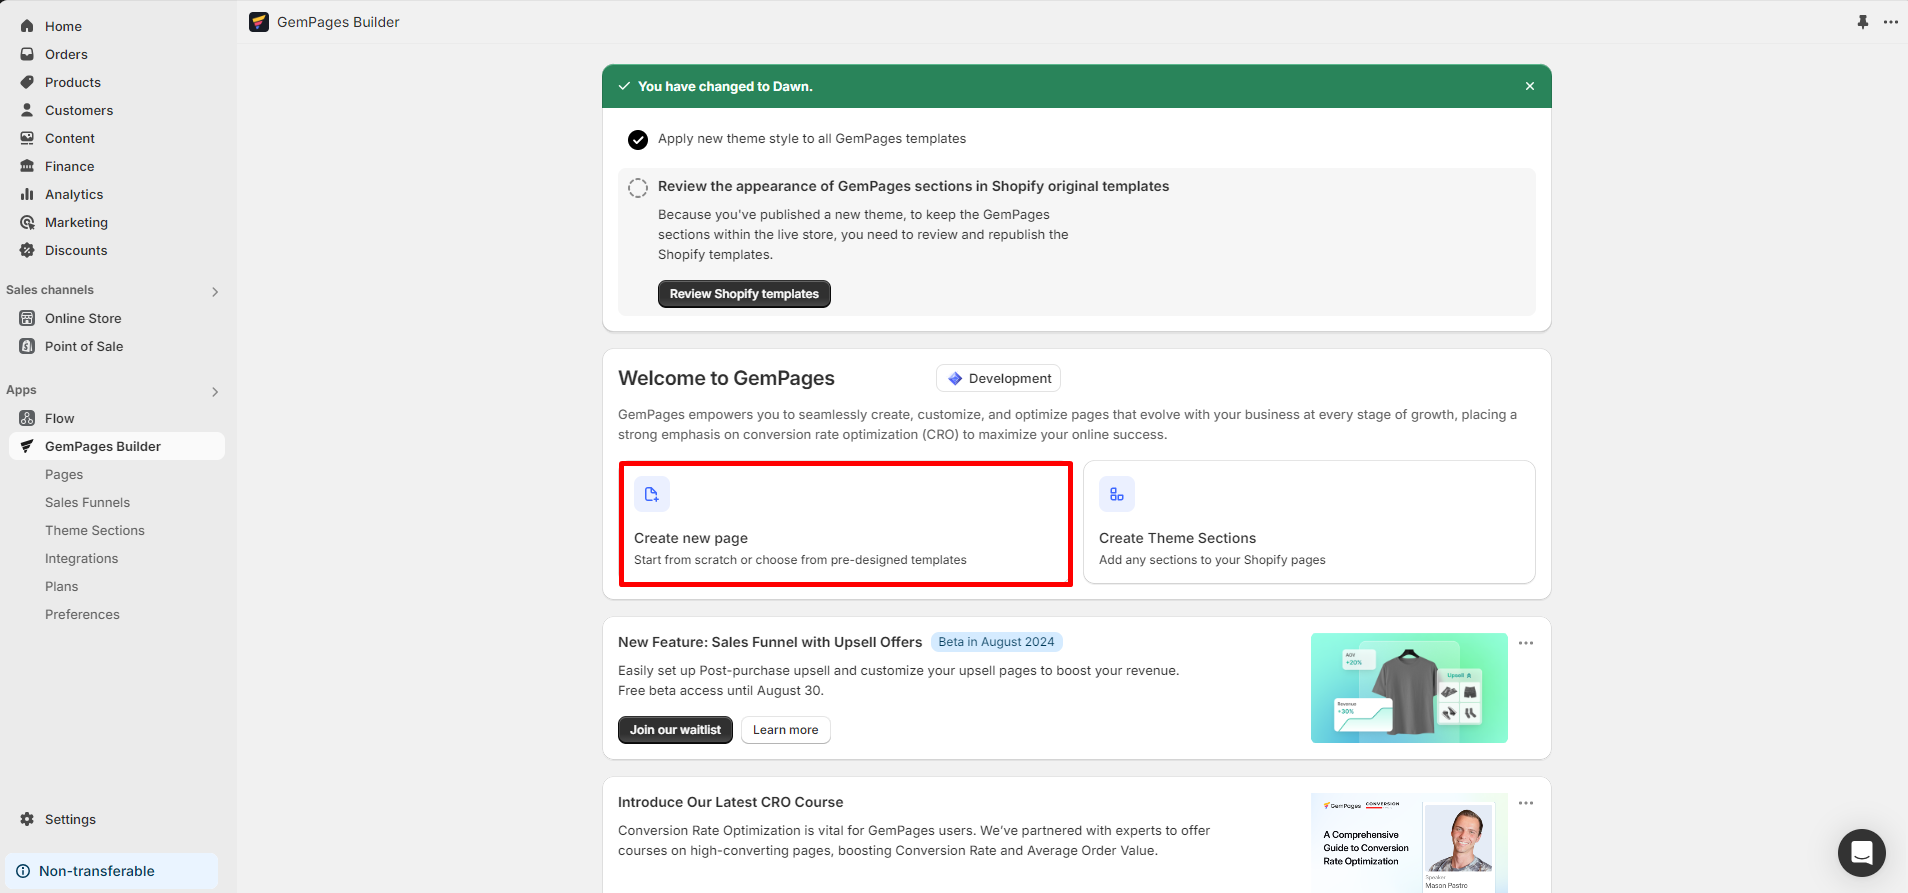The width and height of the screenshot is (1908, 893).
Task: Click 'Beta in August 2024' badge
Action: [996, 642]
